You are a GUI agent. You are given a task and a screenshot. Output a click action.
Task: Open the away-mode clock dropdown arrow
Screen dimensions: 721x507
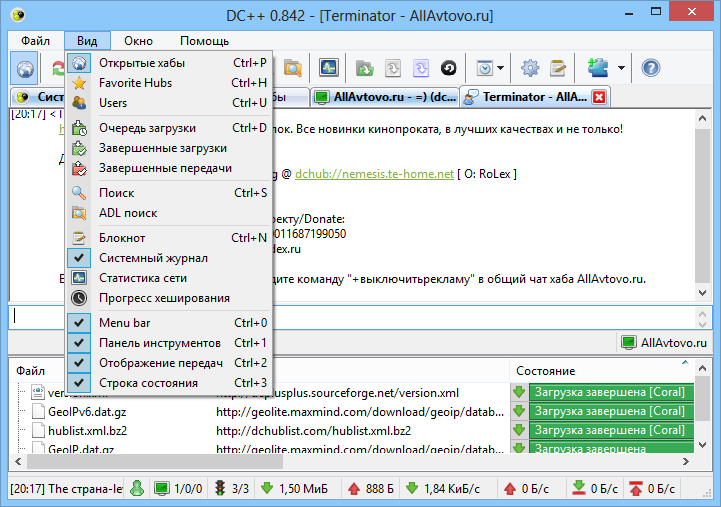(x=500, y=68)
